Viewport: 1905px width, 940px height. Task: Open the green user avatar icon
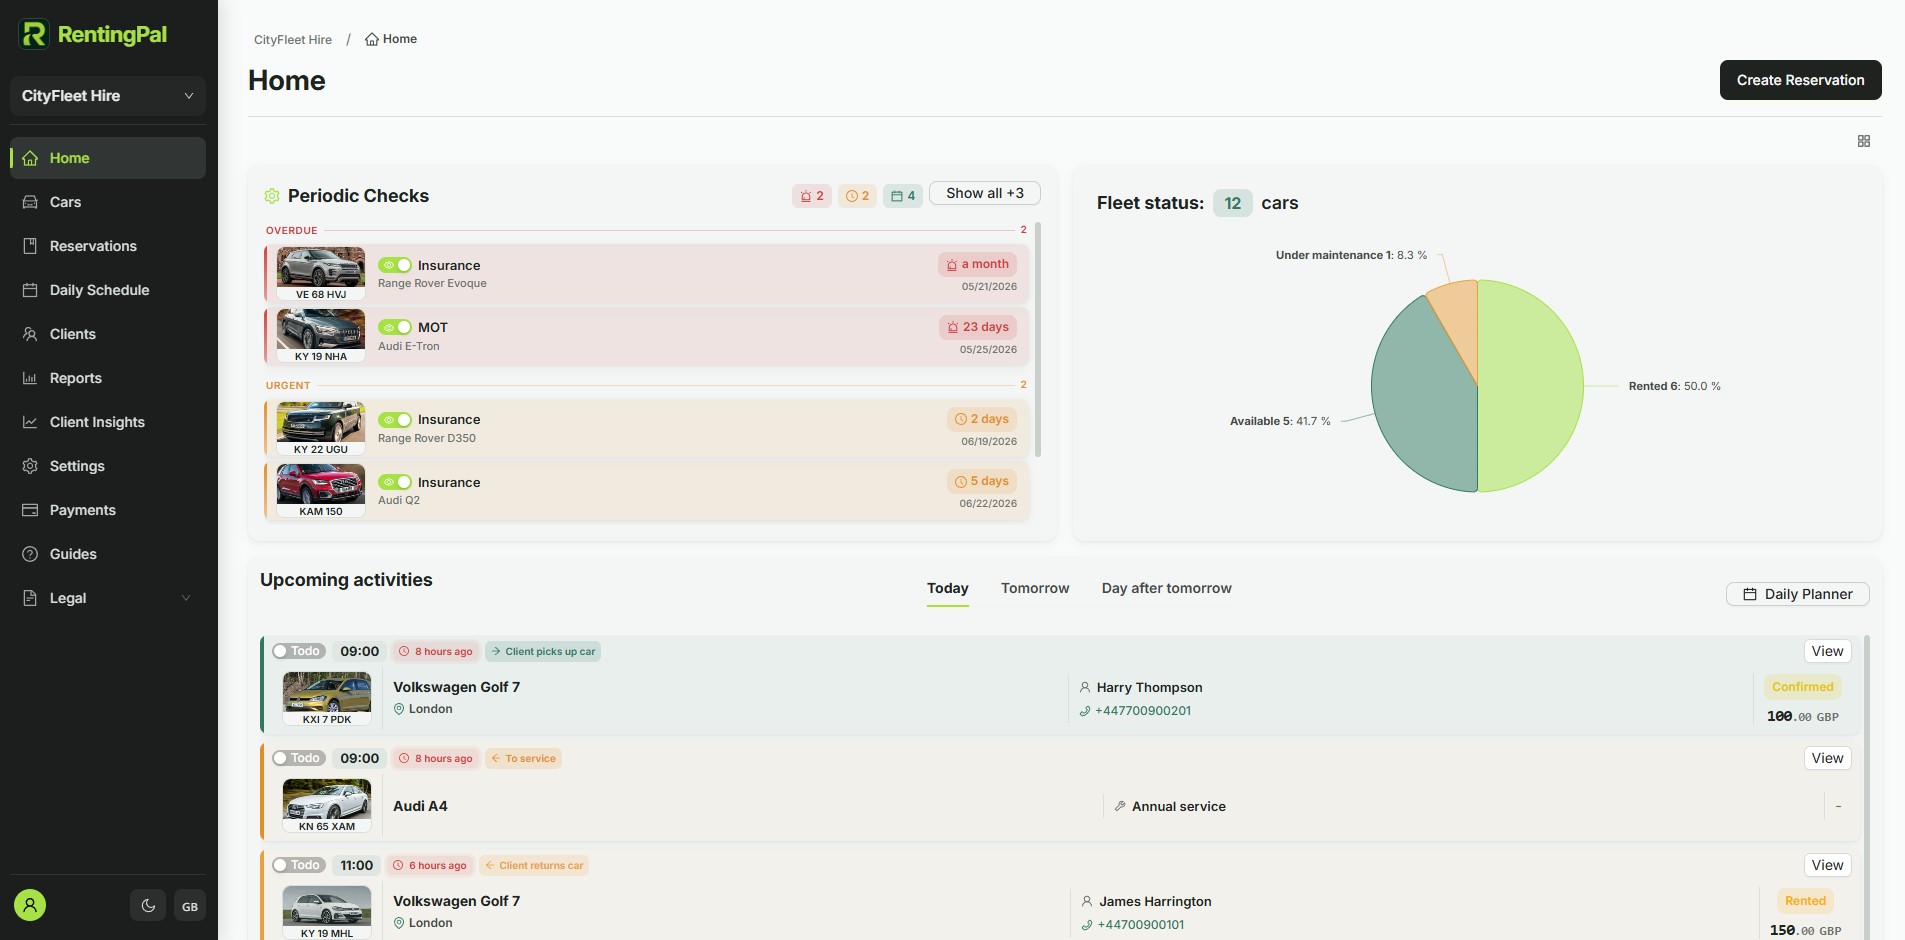coord(30,906)
